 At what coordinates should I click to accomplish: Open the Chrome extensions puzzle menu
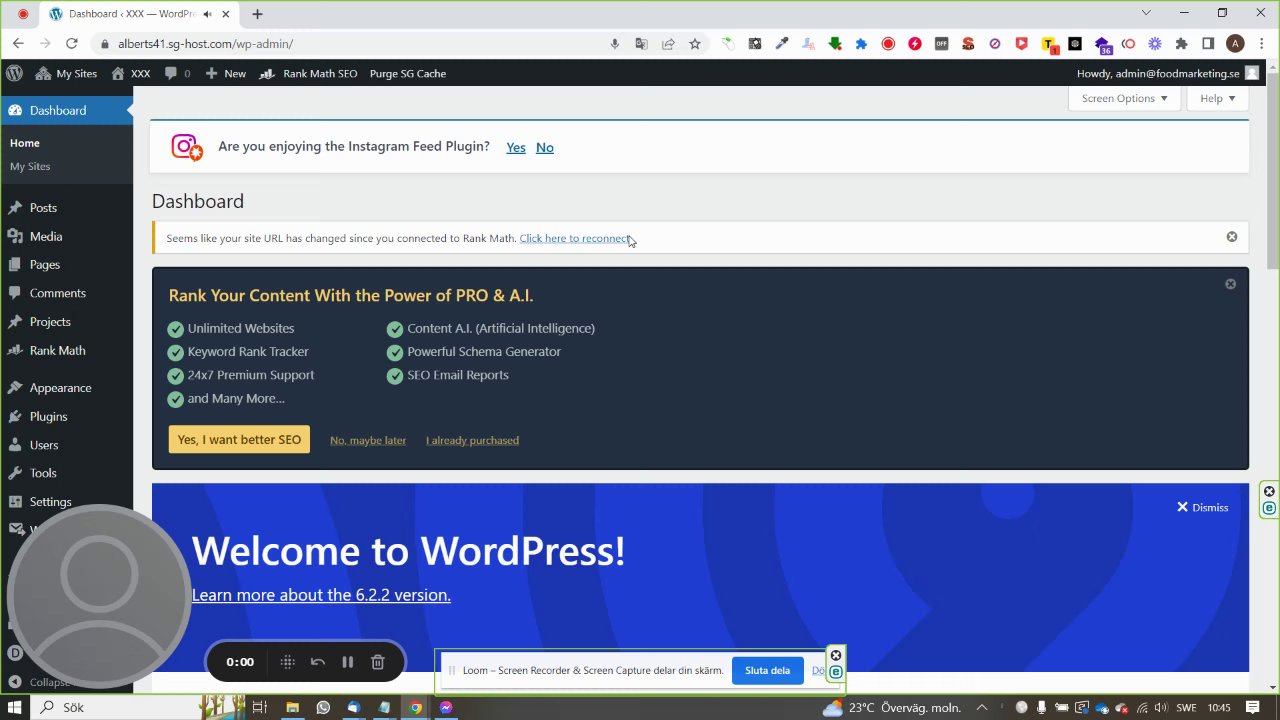pyautogui.click(x=1181, y=44)
